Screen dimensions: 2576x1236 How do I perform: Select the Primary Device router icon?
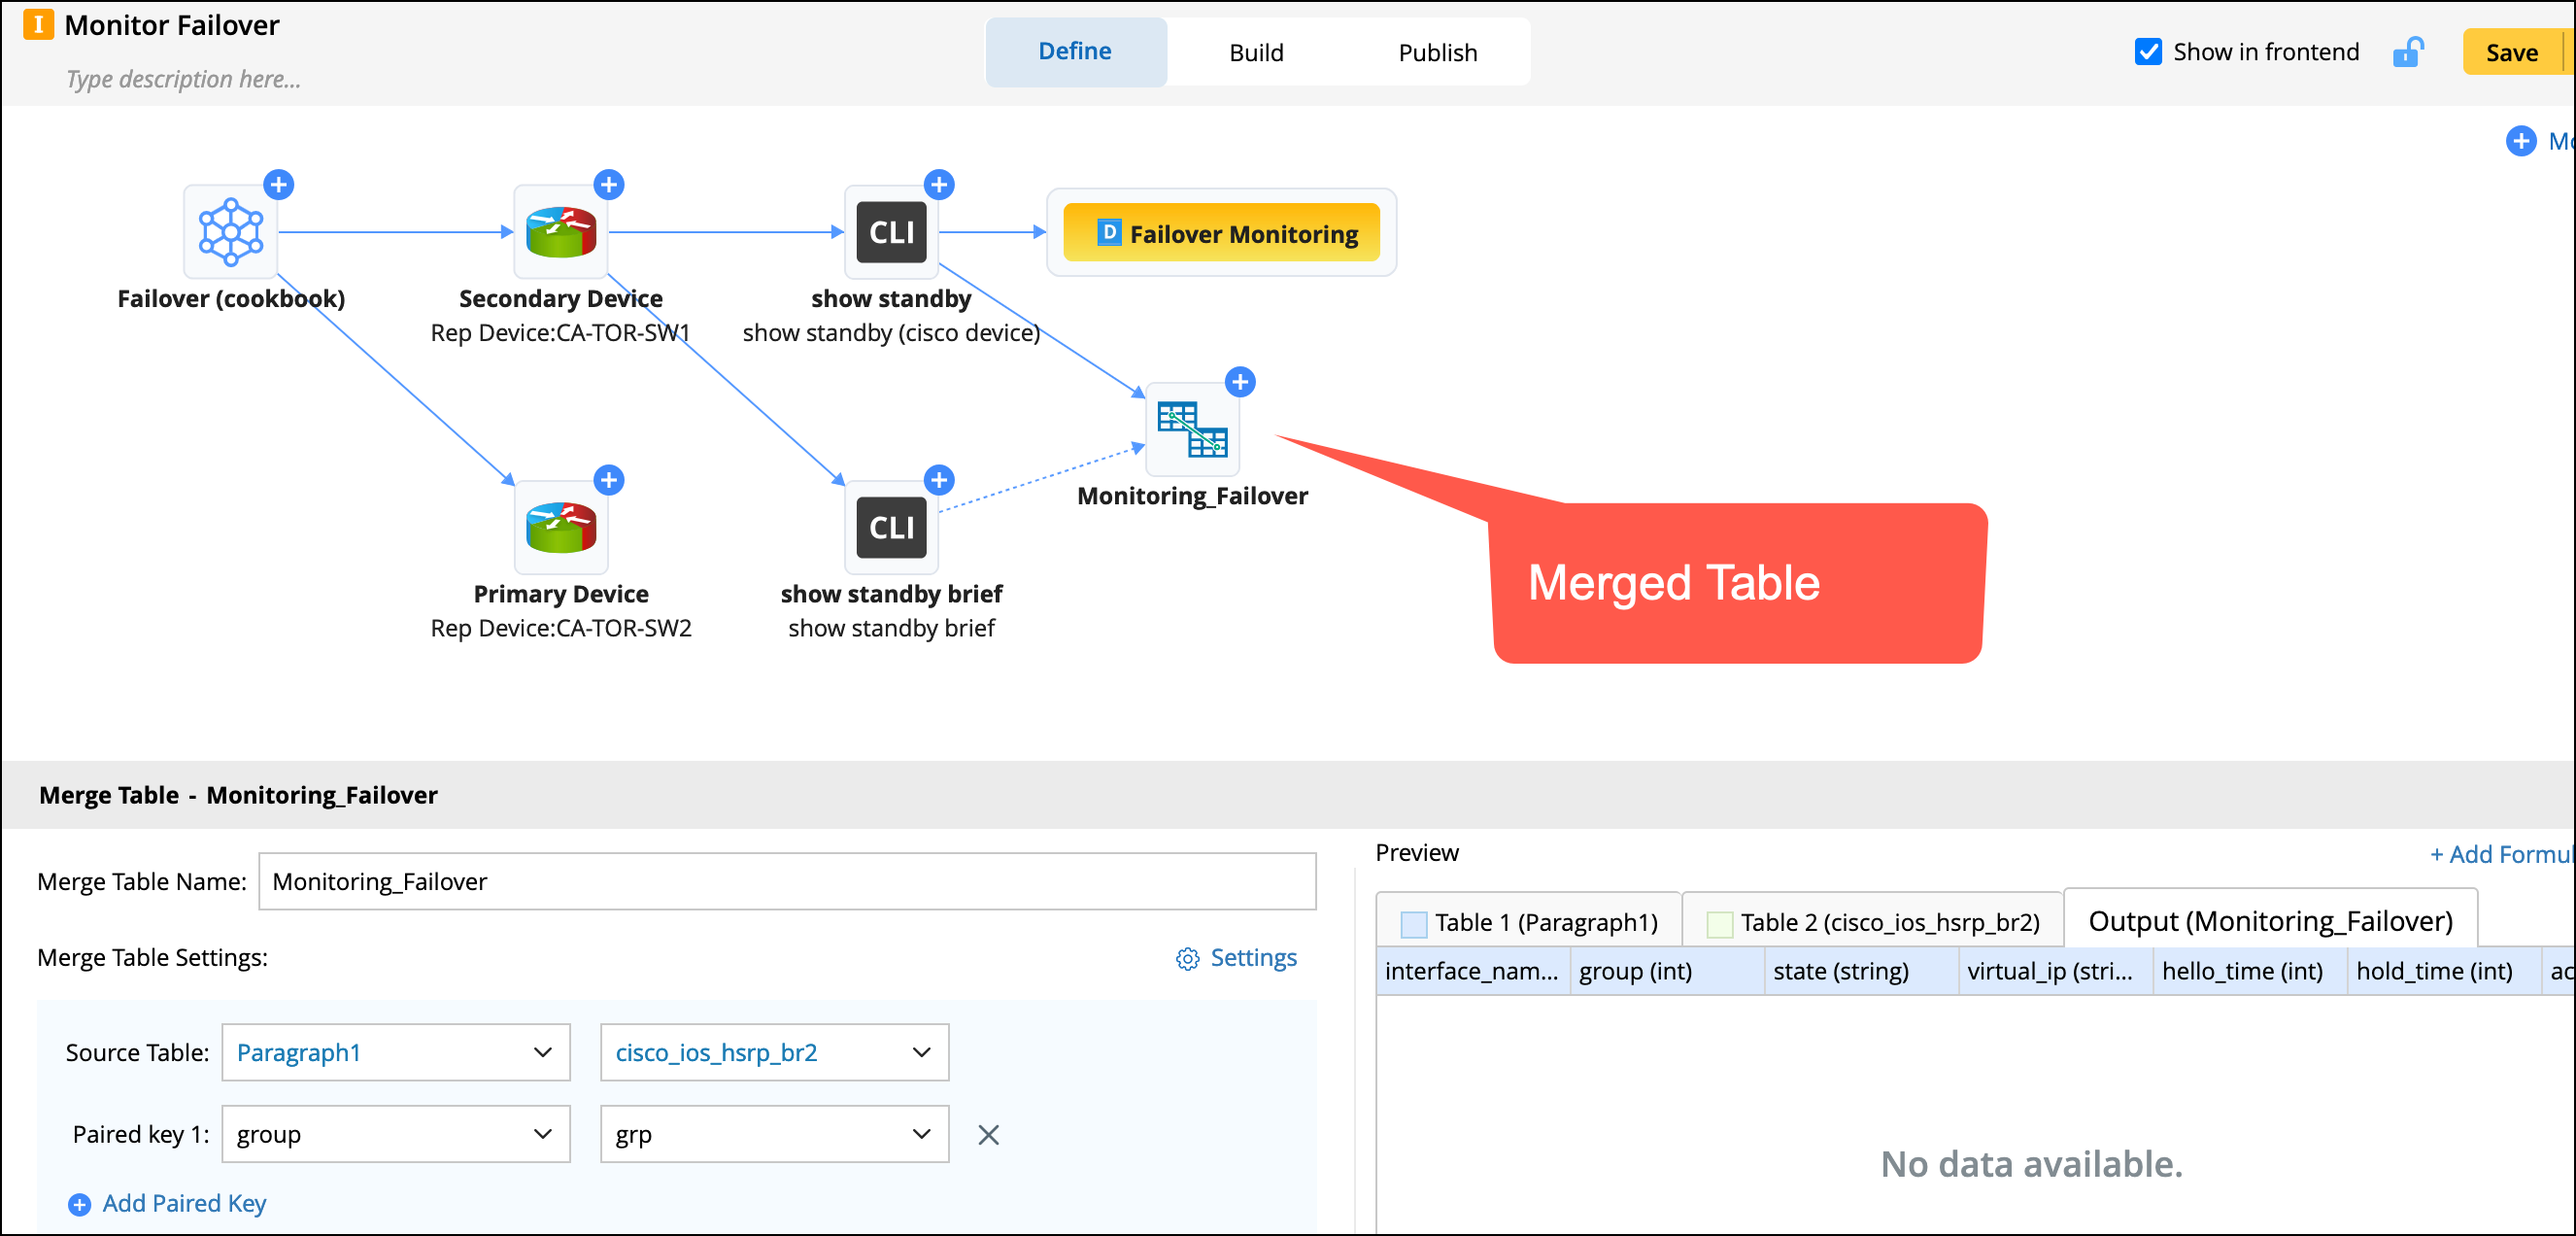[560, 527]
